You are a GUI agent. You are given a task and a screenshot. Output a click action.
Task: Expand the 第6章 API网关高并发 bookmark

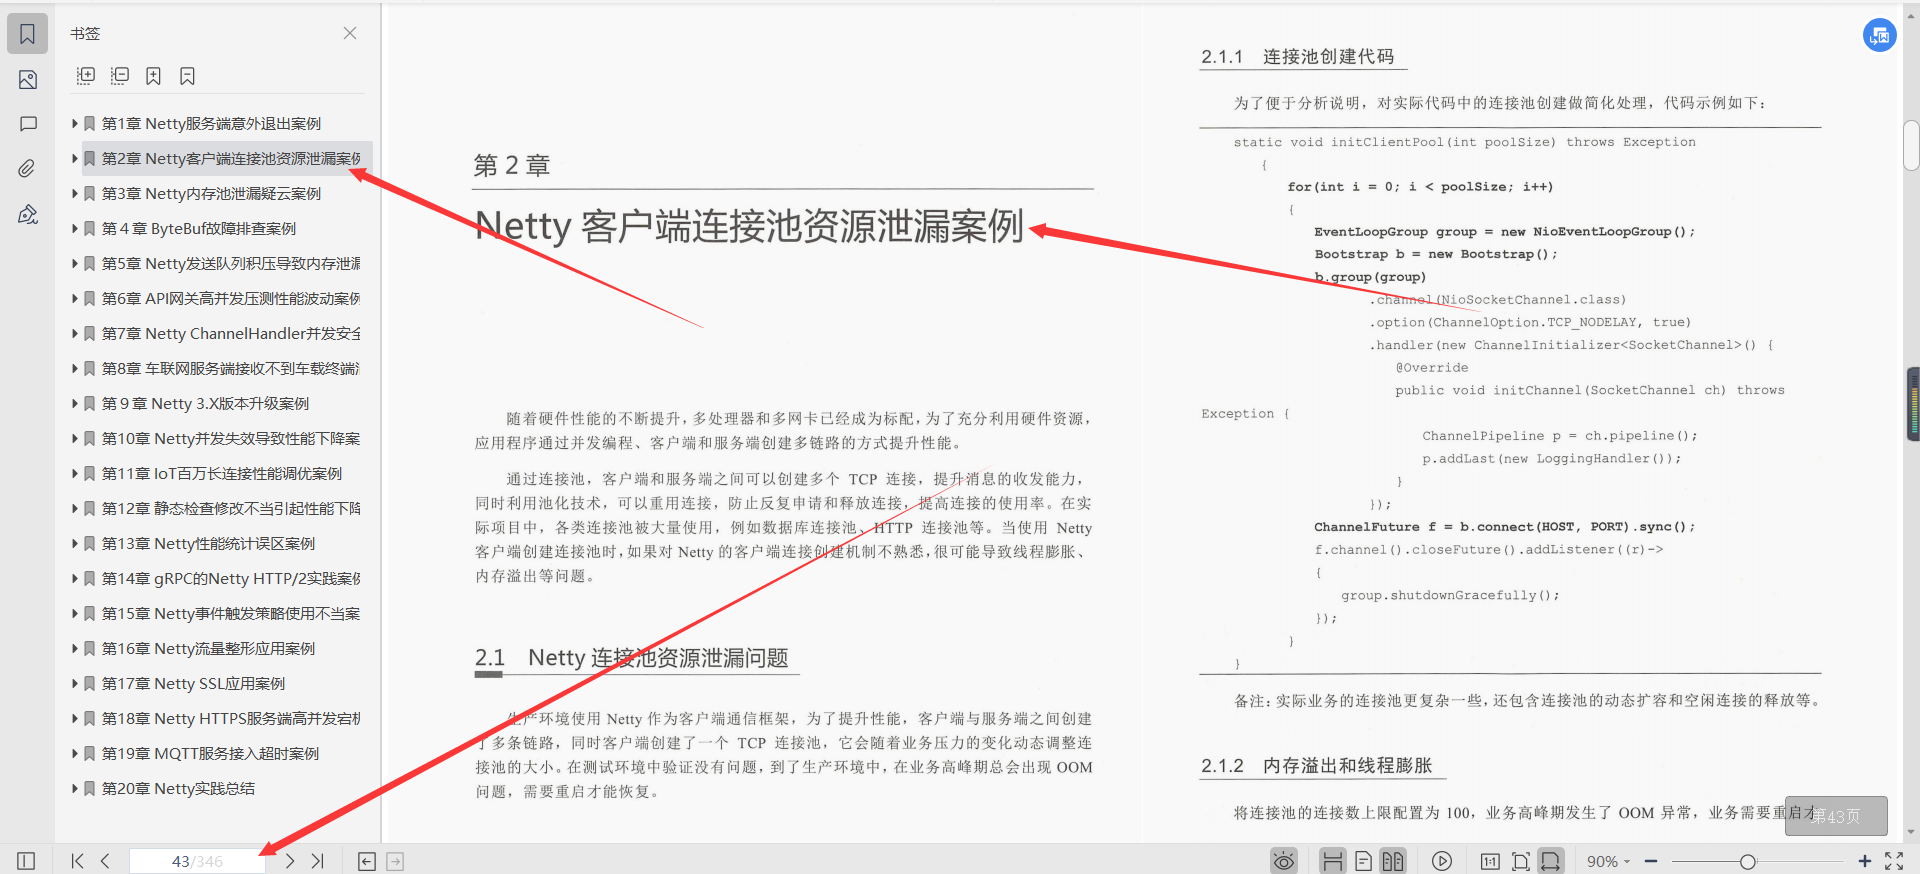(x=75, y=299)
